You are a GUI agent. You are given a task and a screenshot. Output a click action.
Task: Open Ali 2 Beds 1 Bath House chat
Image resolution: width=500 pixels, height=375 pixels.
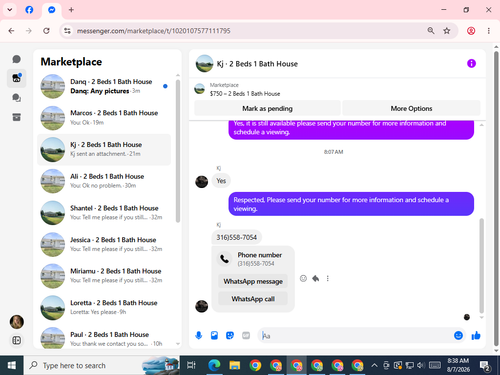[104, 181]
